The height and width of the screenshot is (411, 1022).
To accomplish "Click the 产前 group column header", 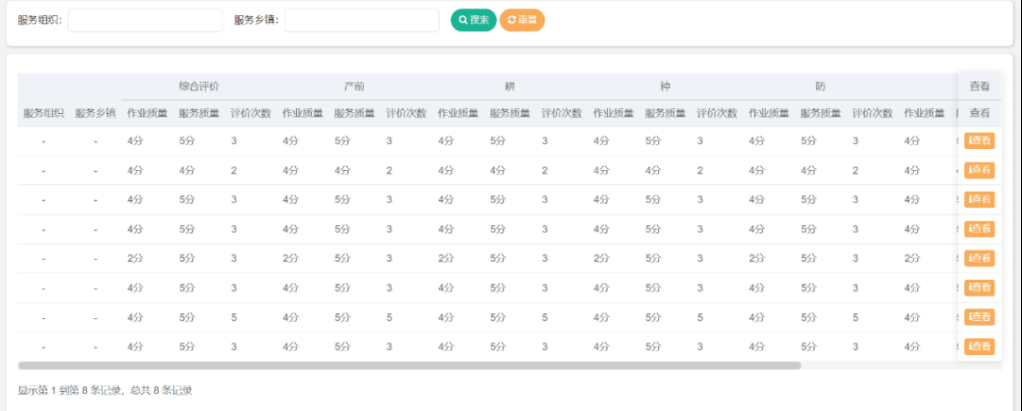I will (x=354, y=87).
